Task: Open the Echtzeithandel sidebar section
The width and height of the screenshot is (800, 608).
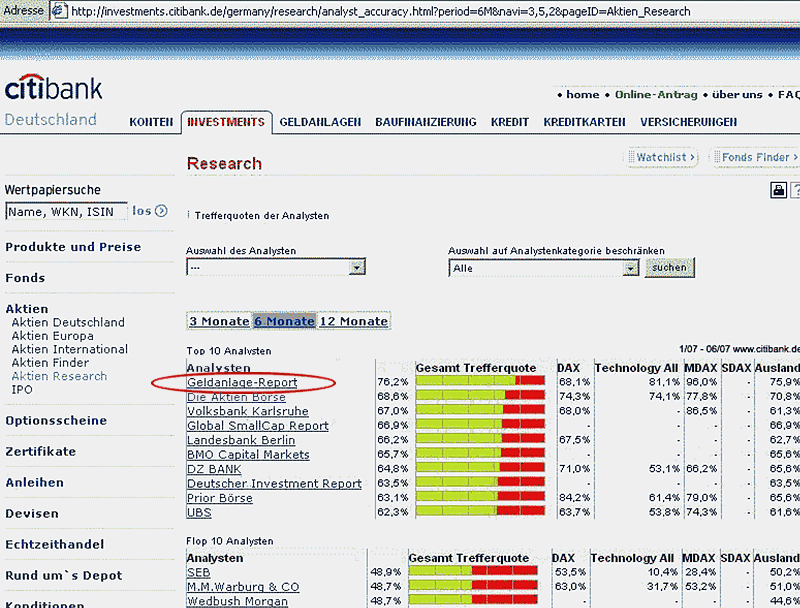Action: [54, 545]
